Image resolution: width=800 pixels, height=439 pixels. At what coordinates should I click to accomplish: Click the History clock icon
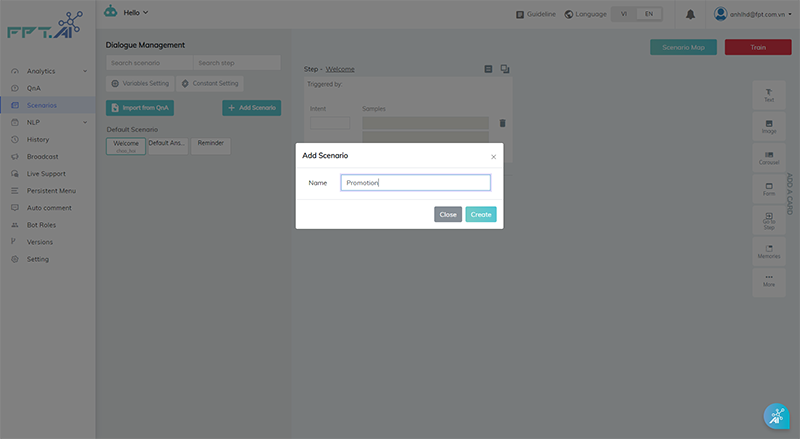click(15, 139)
